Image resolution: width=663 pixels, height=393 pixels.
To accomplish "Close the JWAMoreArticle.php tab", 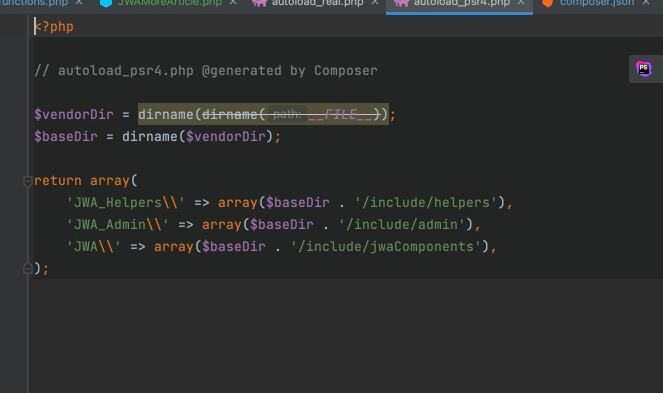I will pyautogui.click(x=233, y=3).
